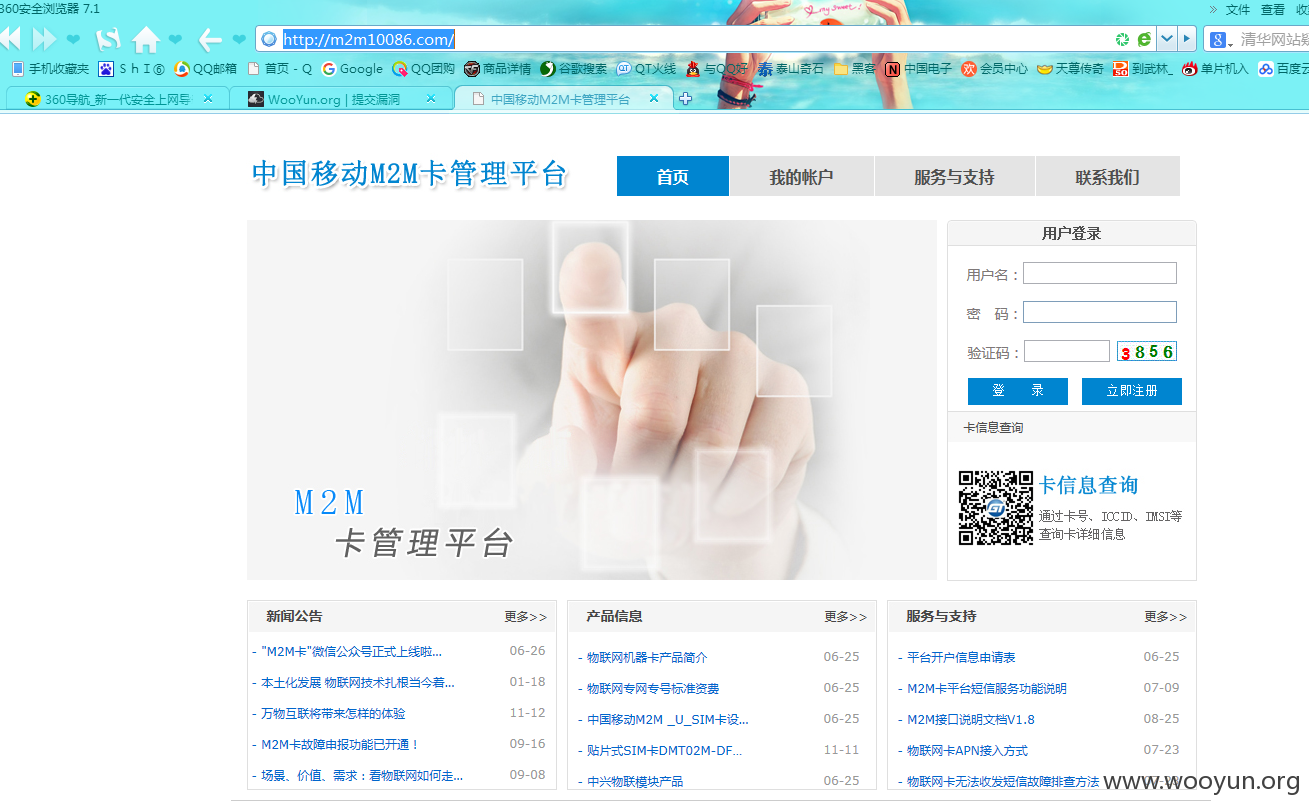Open 服务与支持 navigation item
Image resolution: width=1309 pixels, height=810 pixels.
coord(954,177)
